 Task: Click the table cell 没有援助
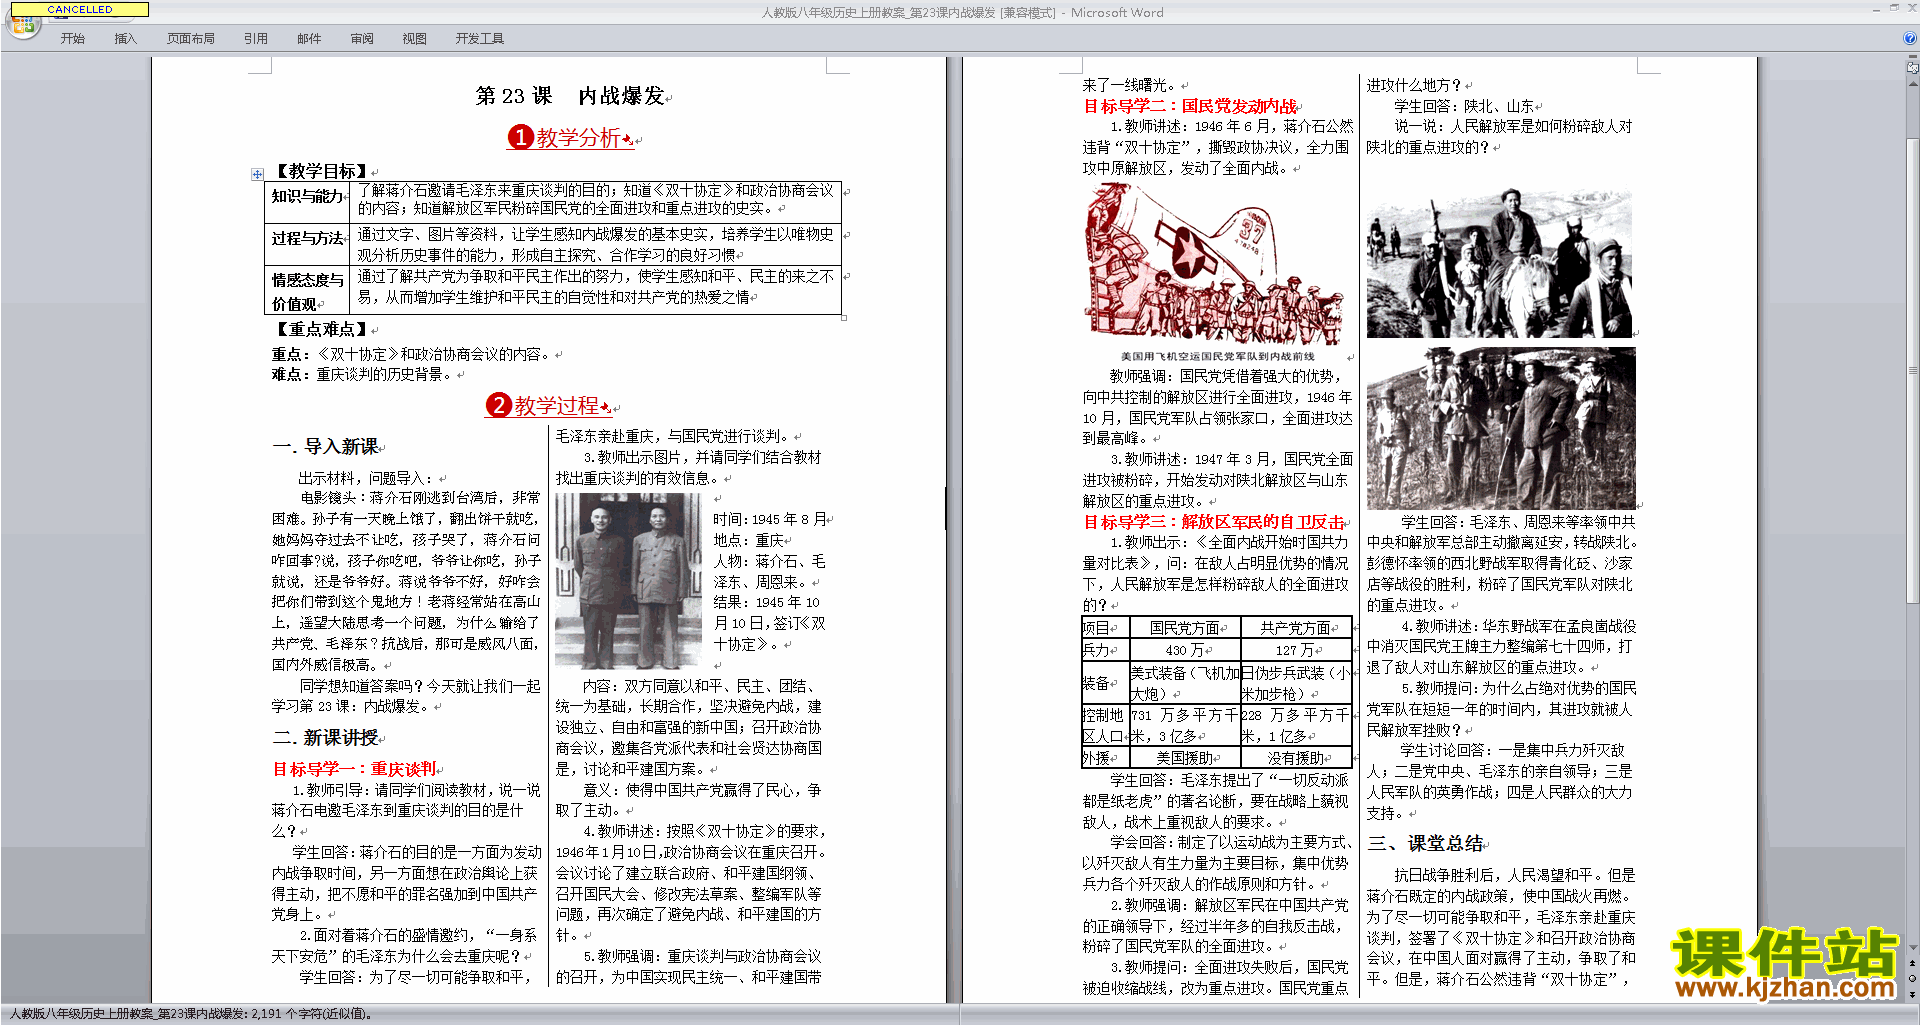pyautogui.click(x=1295, y=758)
